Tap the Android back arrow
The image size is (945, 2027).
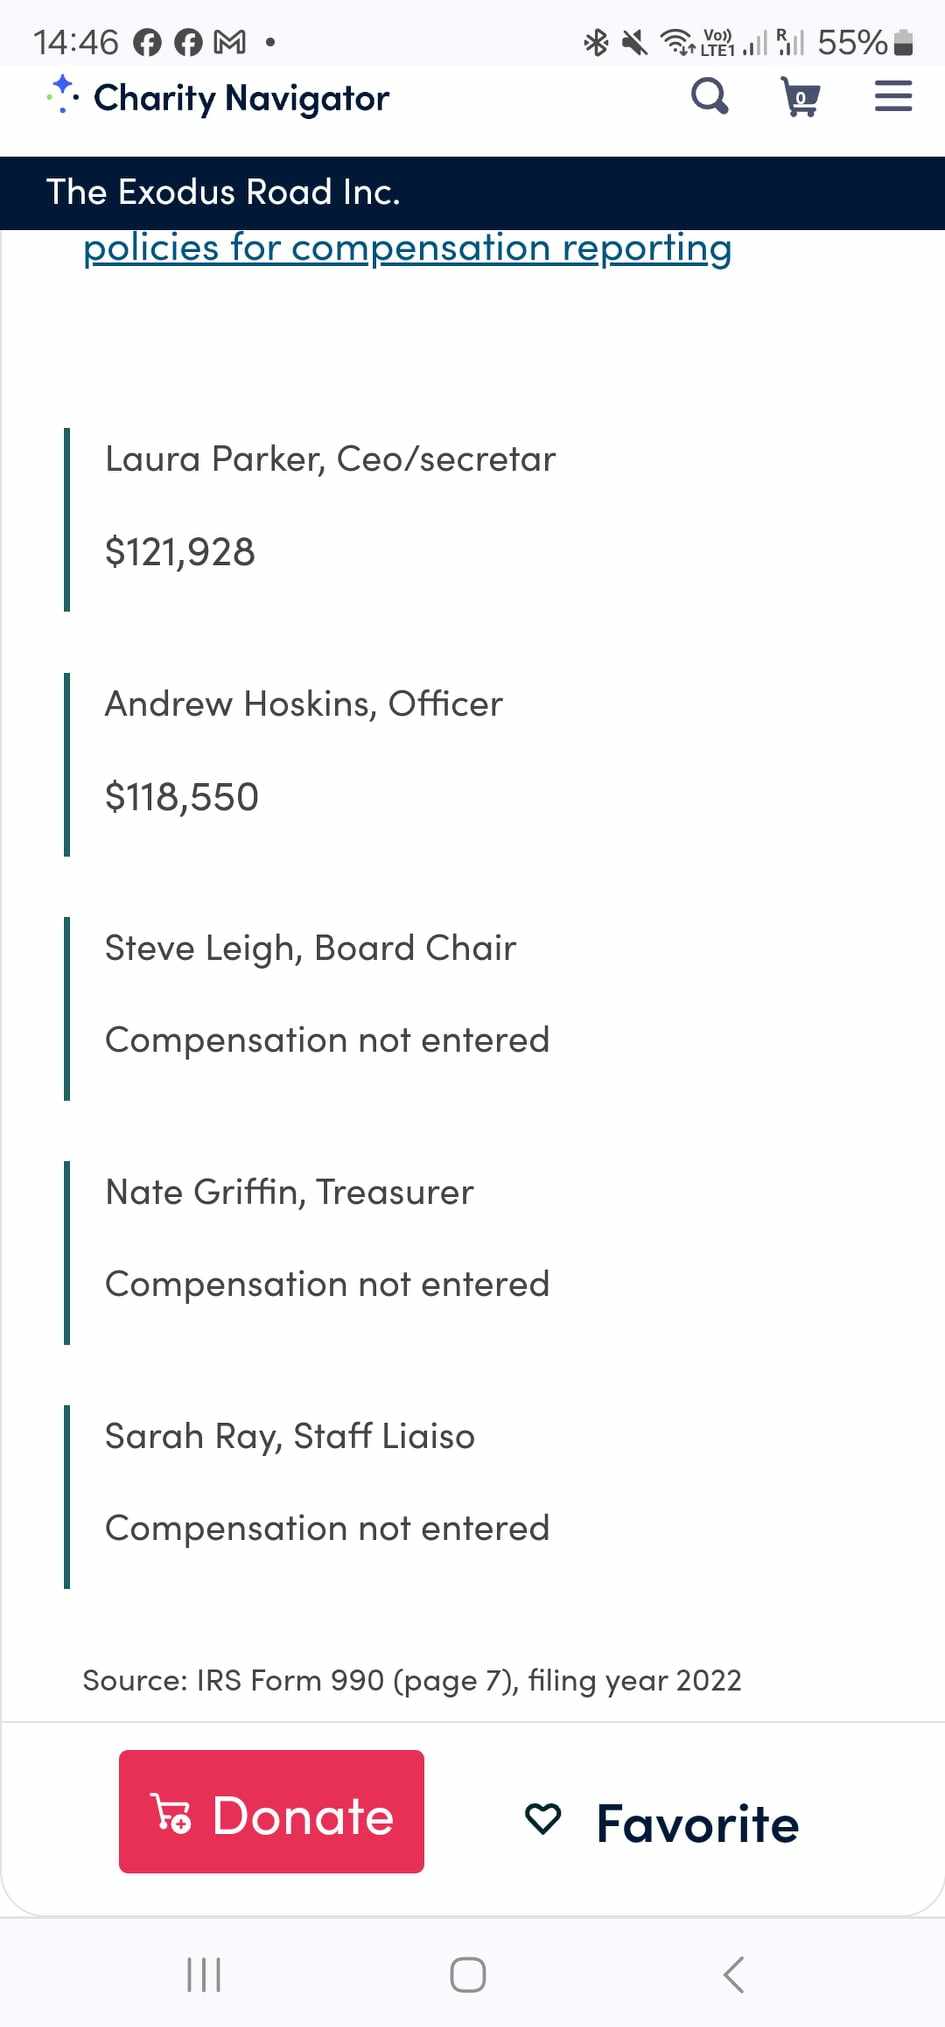(733, 1974)
